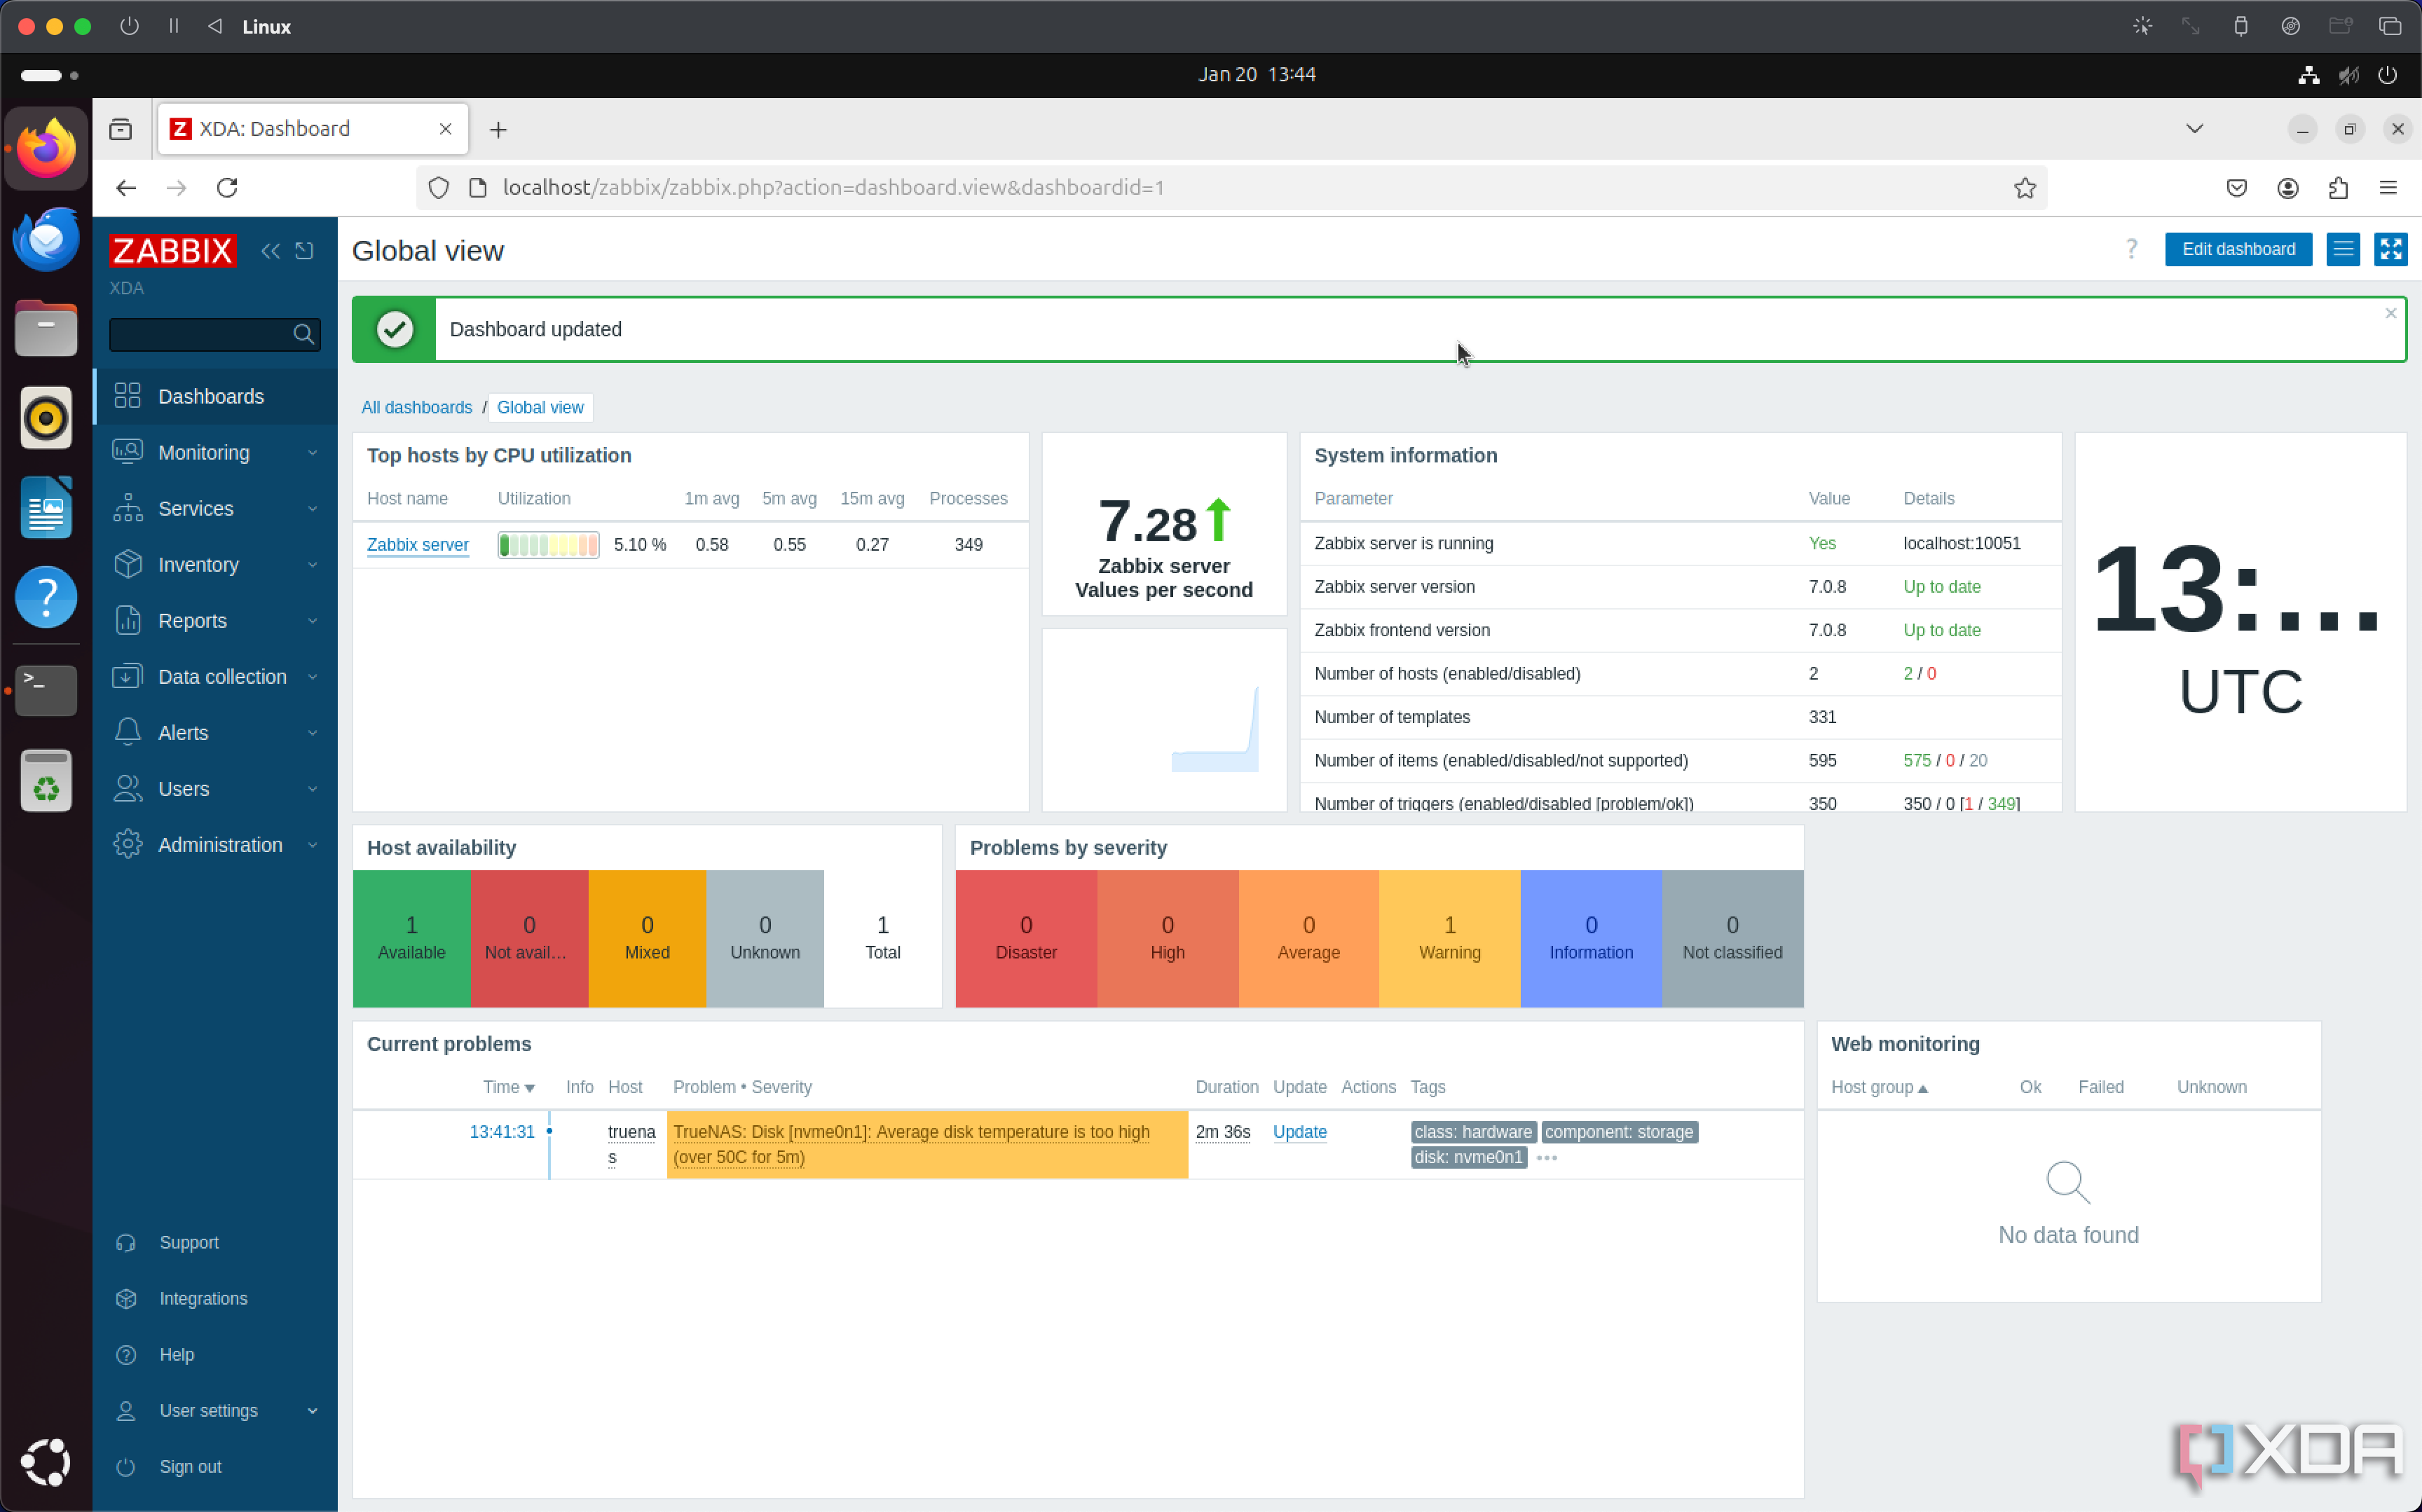Toggle Host group ascending sort in Web monitoring
This screenshot has height=1512, width=2422.
[1879, 1087]
